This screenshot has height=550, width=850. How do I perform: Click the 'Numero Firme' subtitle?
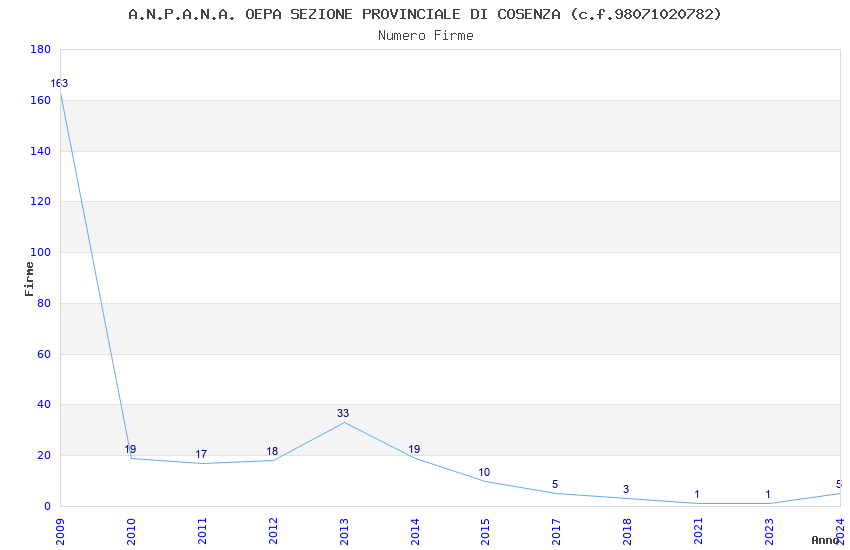pyautogui.click(x=426, y=36)
